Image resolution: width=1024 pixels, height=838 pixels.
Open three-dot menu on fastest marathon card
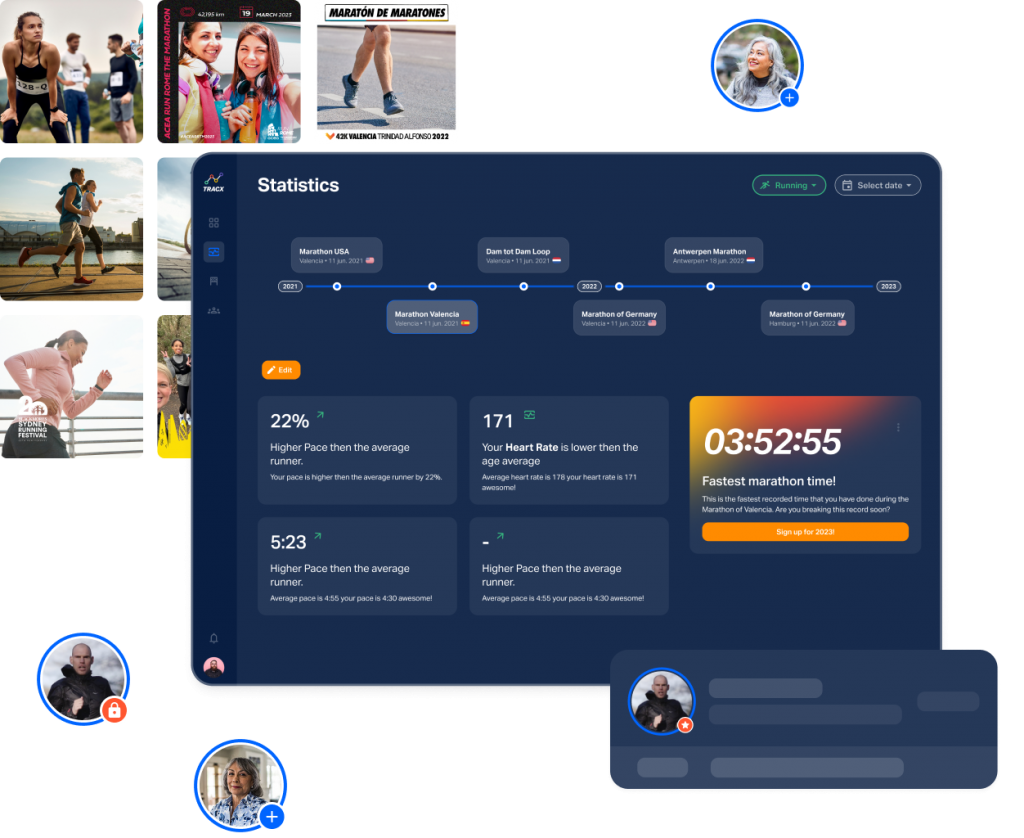pyautogui.click(x=898, y=427)
